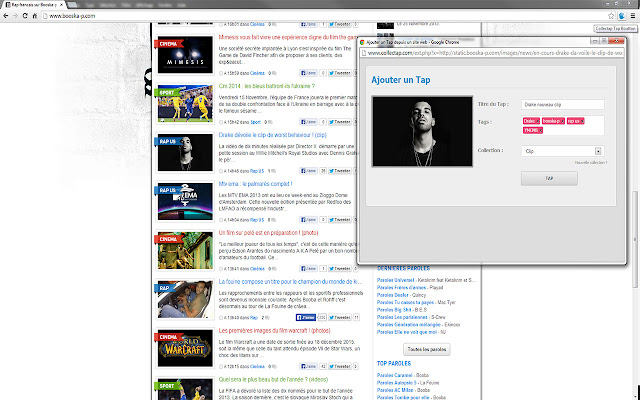The height and width of the screenshot is (400, 640).
Task: Click the MTV EMA article thumbnail
Action: click(x=185, y=201)
